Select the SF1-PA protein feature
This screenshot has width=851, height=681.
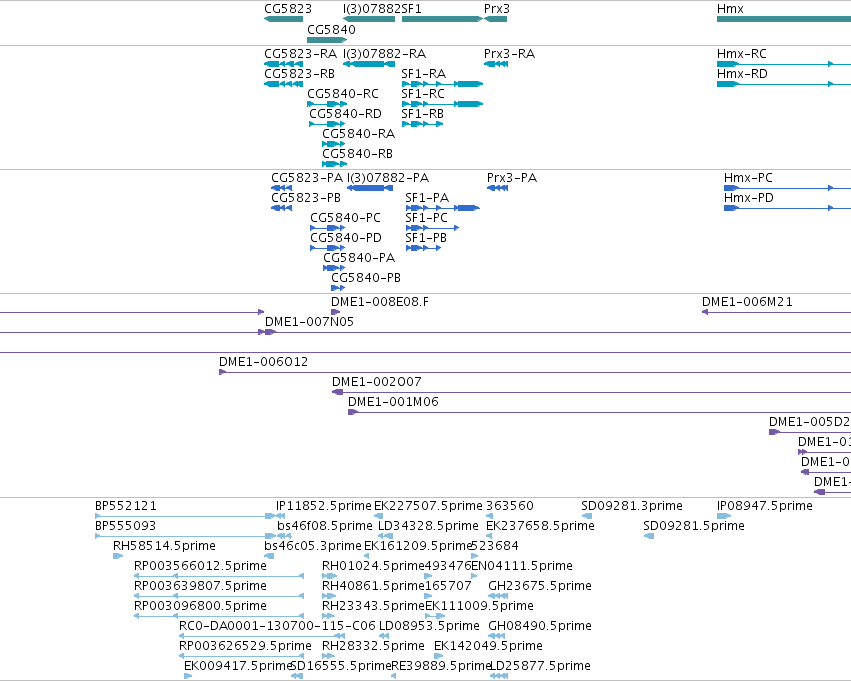[x=442, y=208]
